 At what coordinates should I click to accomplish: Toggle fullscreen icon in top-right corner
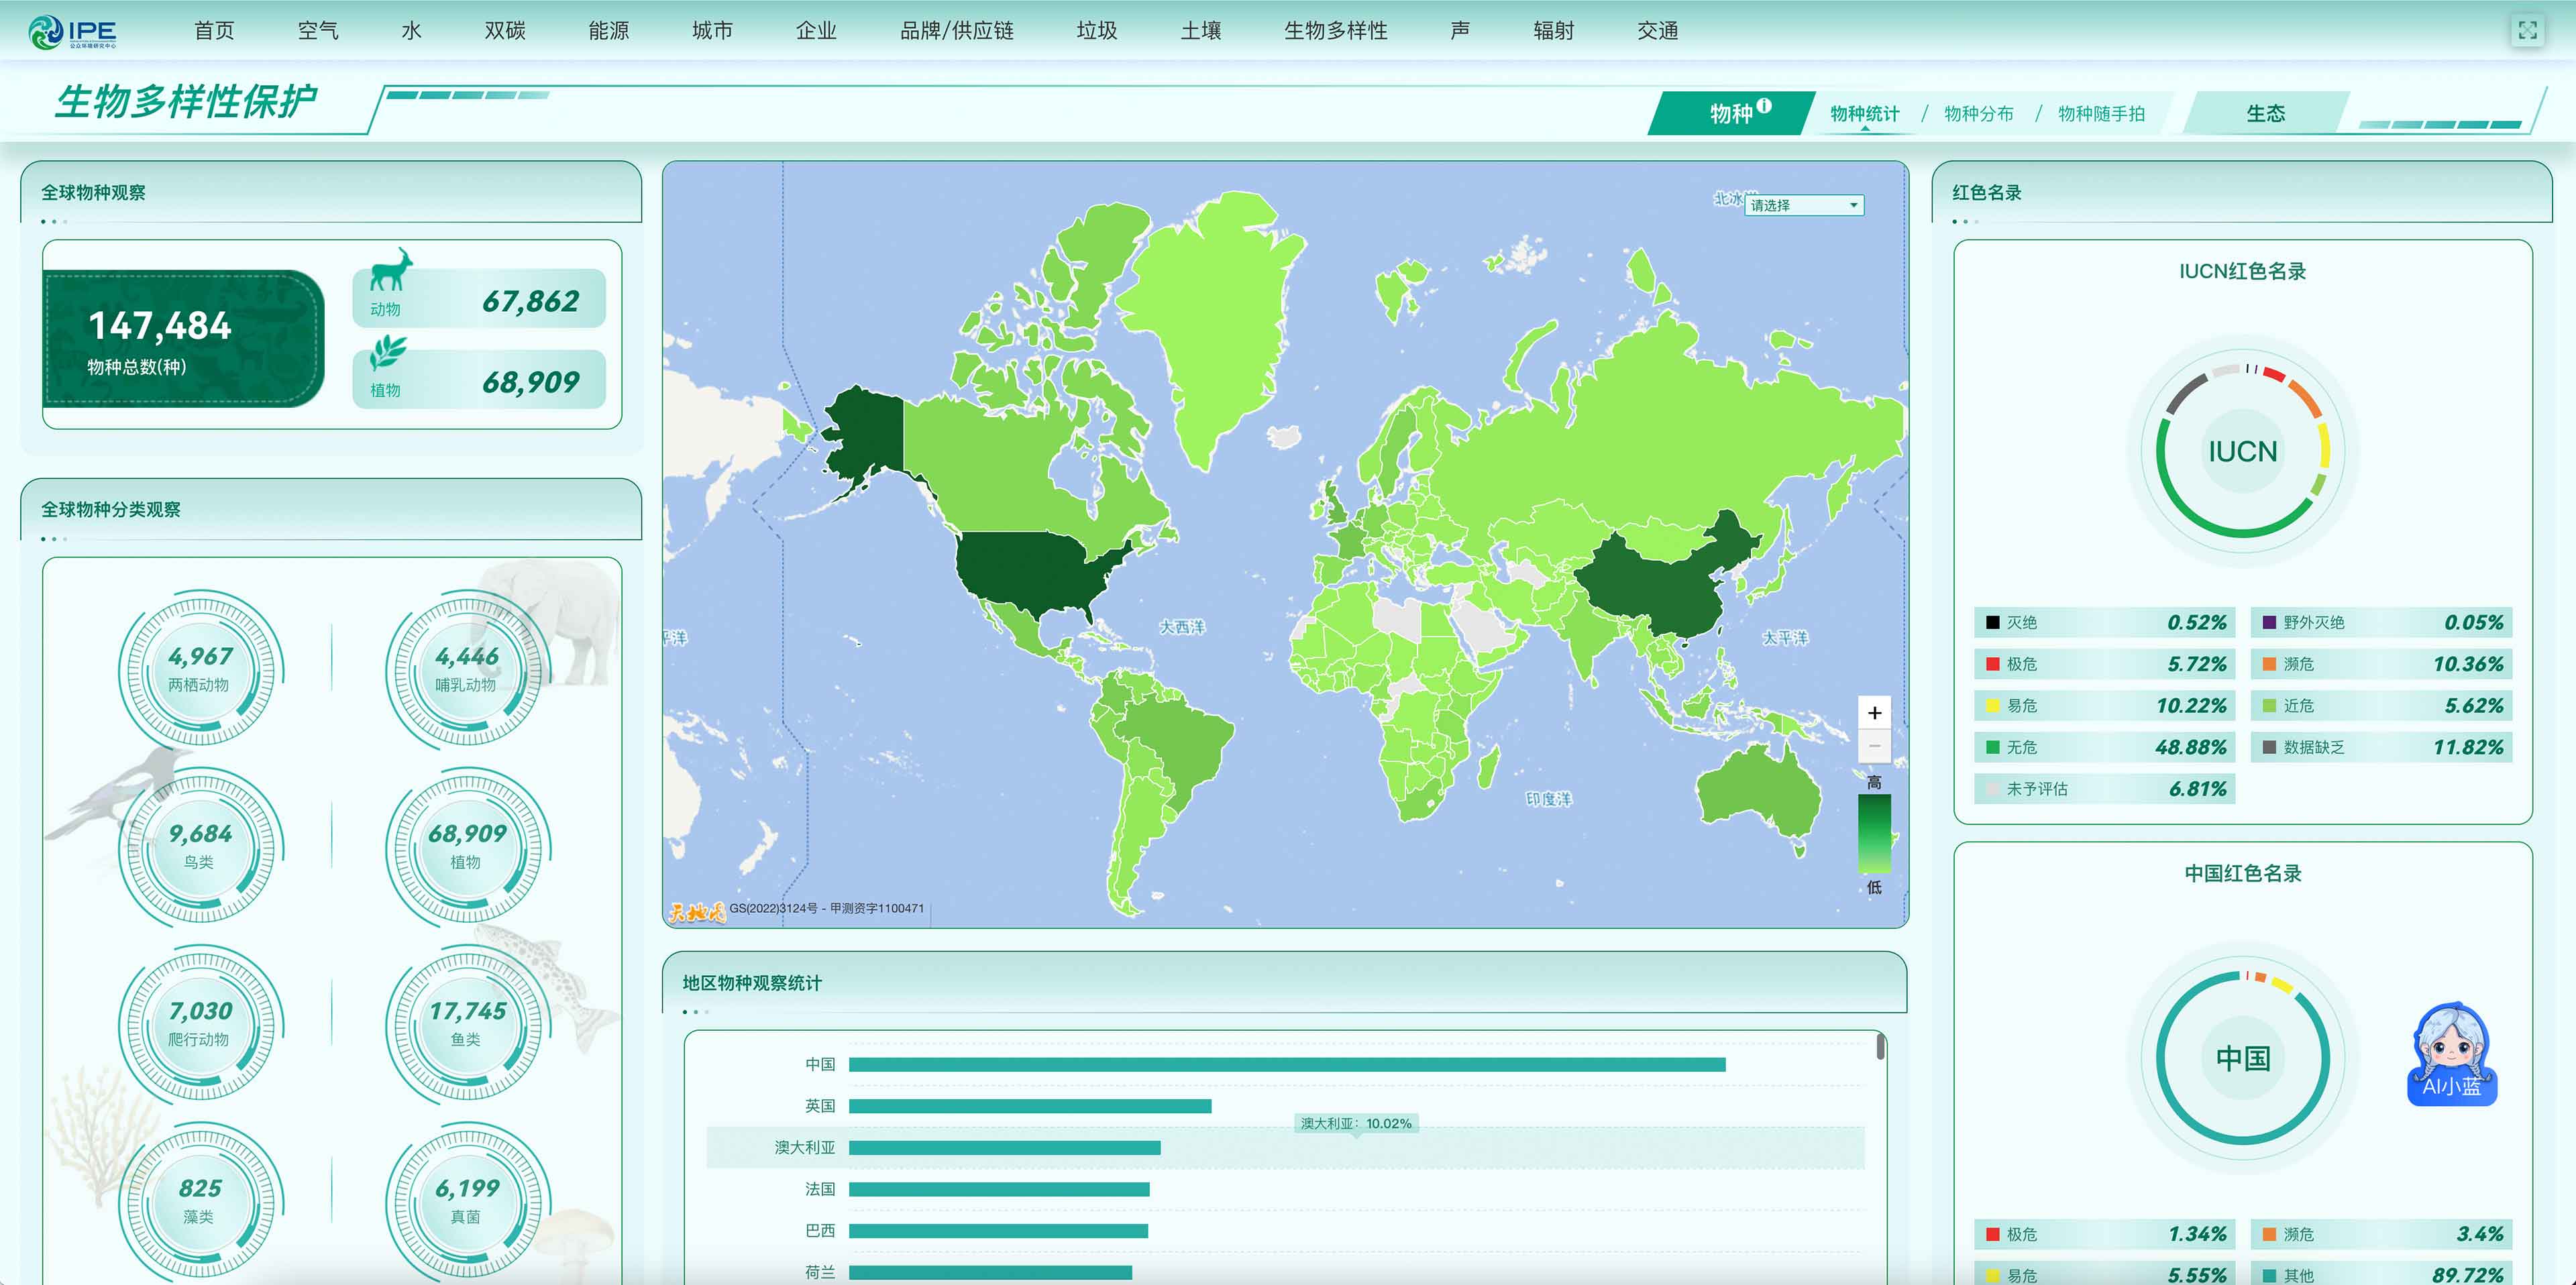[2527, 31]
